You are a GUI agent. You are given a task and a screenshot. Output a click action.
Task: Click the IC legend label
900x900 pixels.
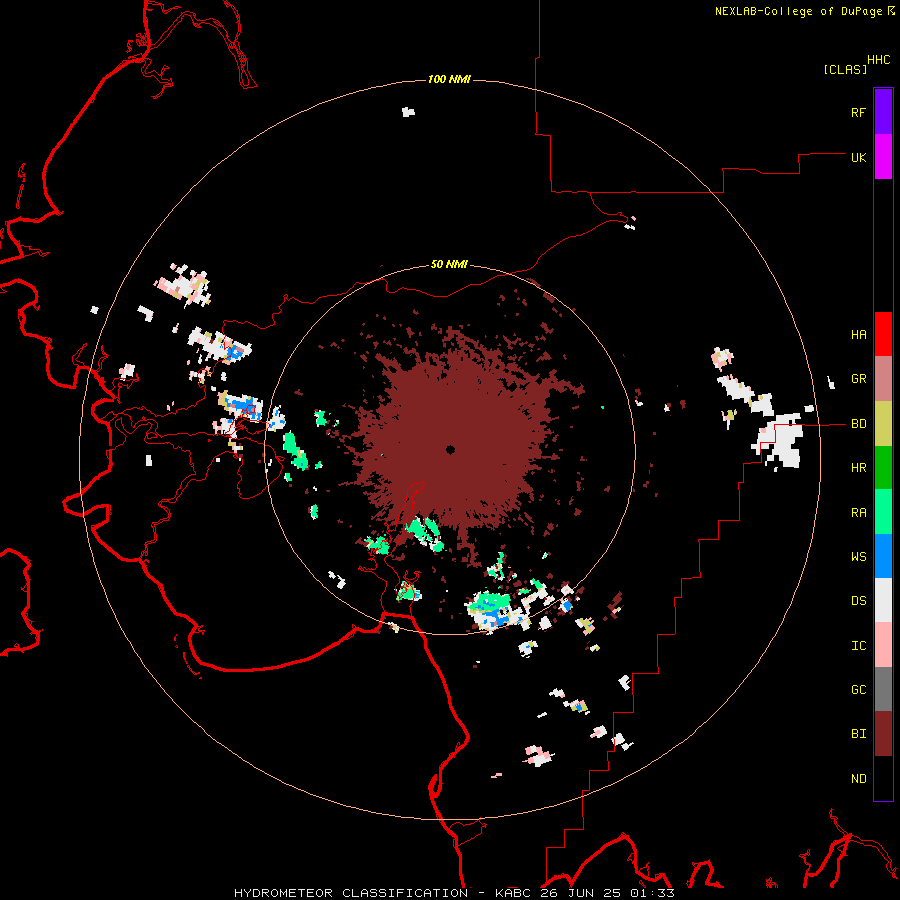[x=858, y=646]
